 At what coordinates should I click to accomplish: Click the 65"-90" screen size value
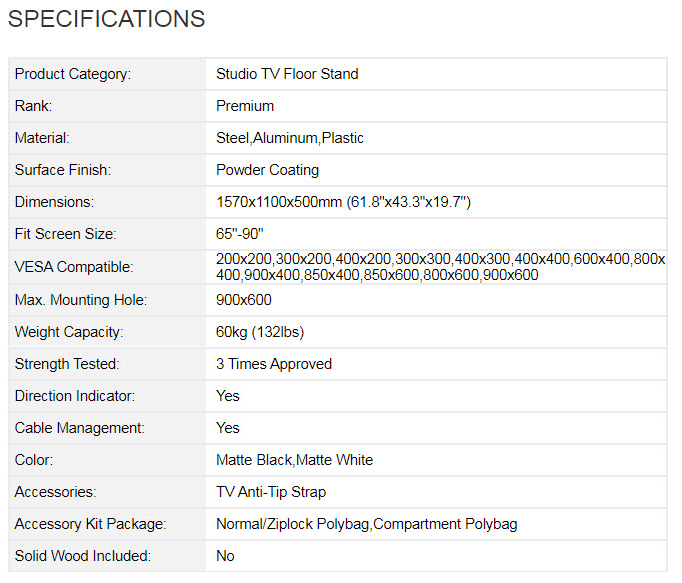tap(238, 234)
